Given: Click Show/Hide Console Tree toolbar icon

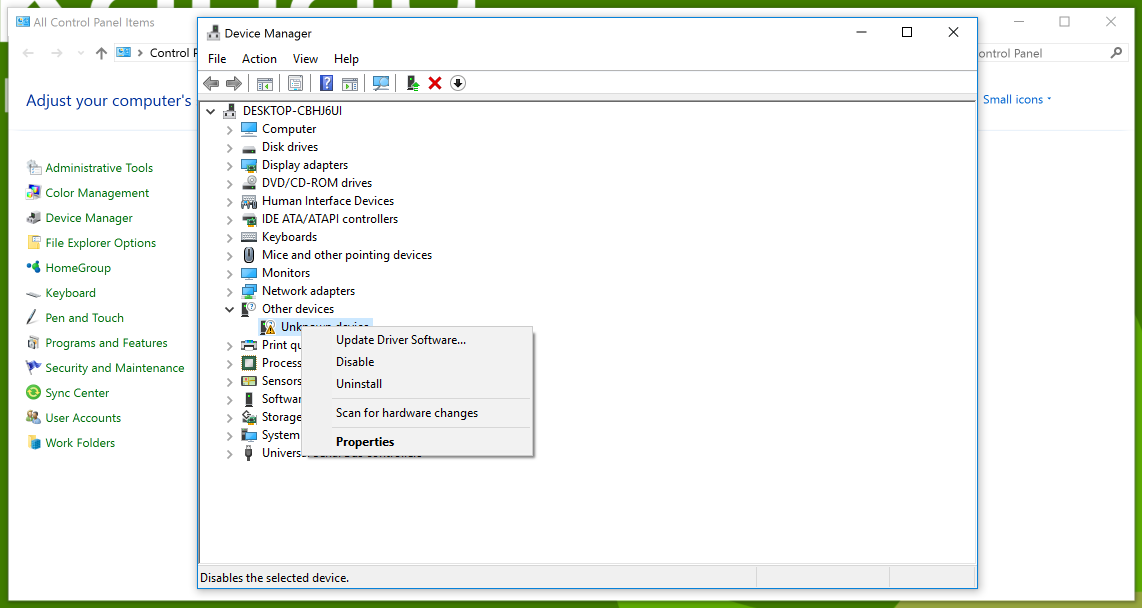Looking at the screenshot, I should [x=264, y=84].
